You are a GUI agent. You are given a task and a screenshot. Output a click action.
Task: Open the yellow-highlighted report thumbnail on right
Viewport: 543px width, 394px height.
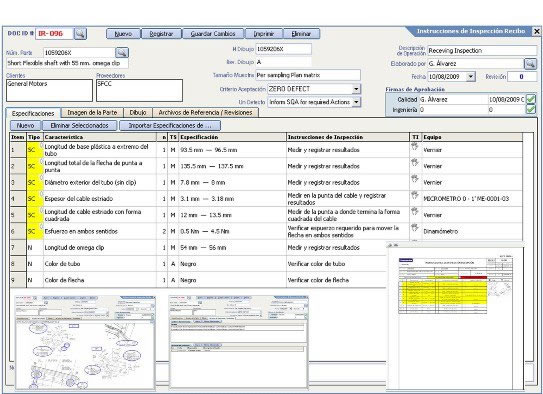[x=455, y=317]
